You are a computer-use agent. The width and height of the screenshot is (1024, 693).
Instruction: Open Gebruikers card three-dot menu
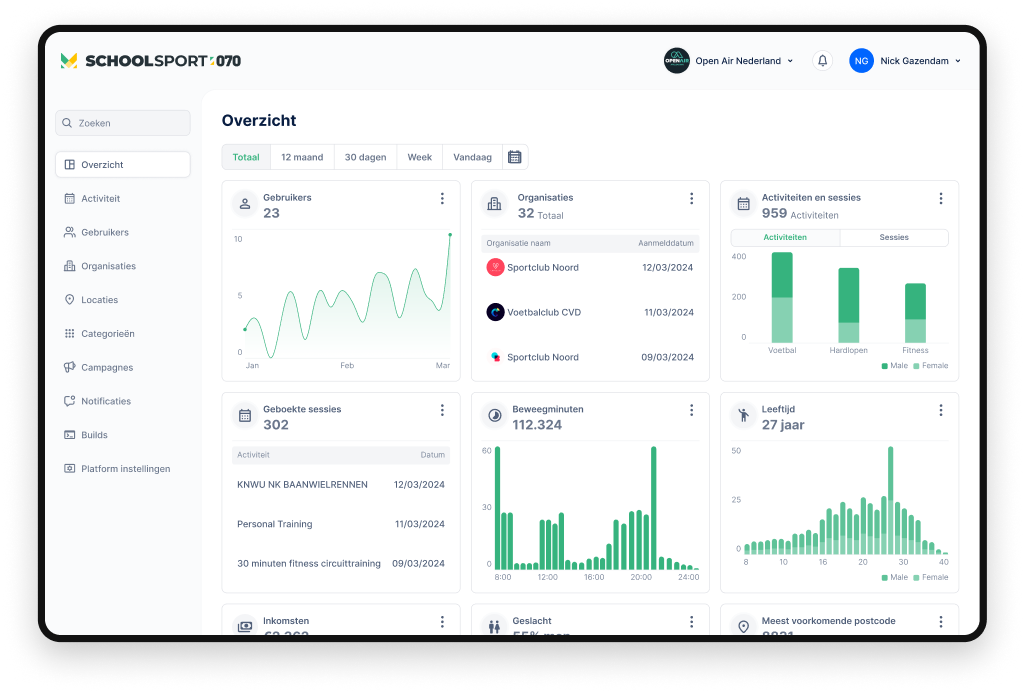(442, 199)
